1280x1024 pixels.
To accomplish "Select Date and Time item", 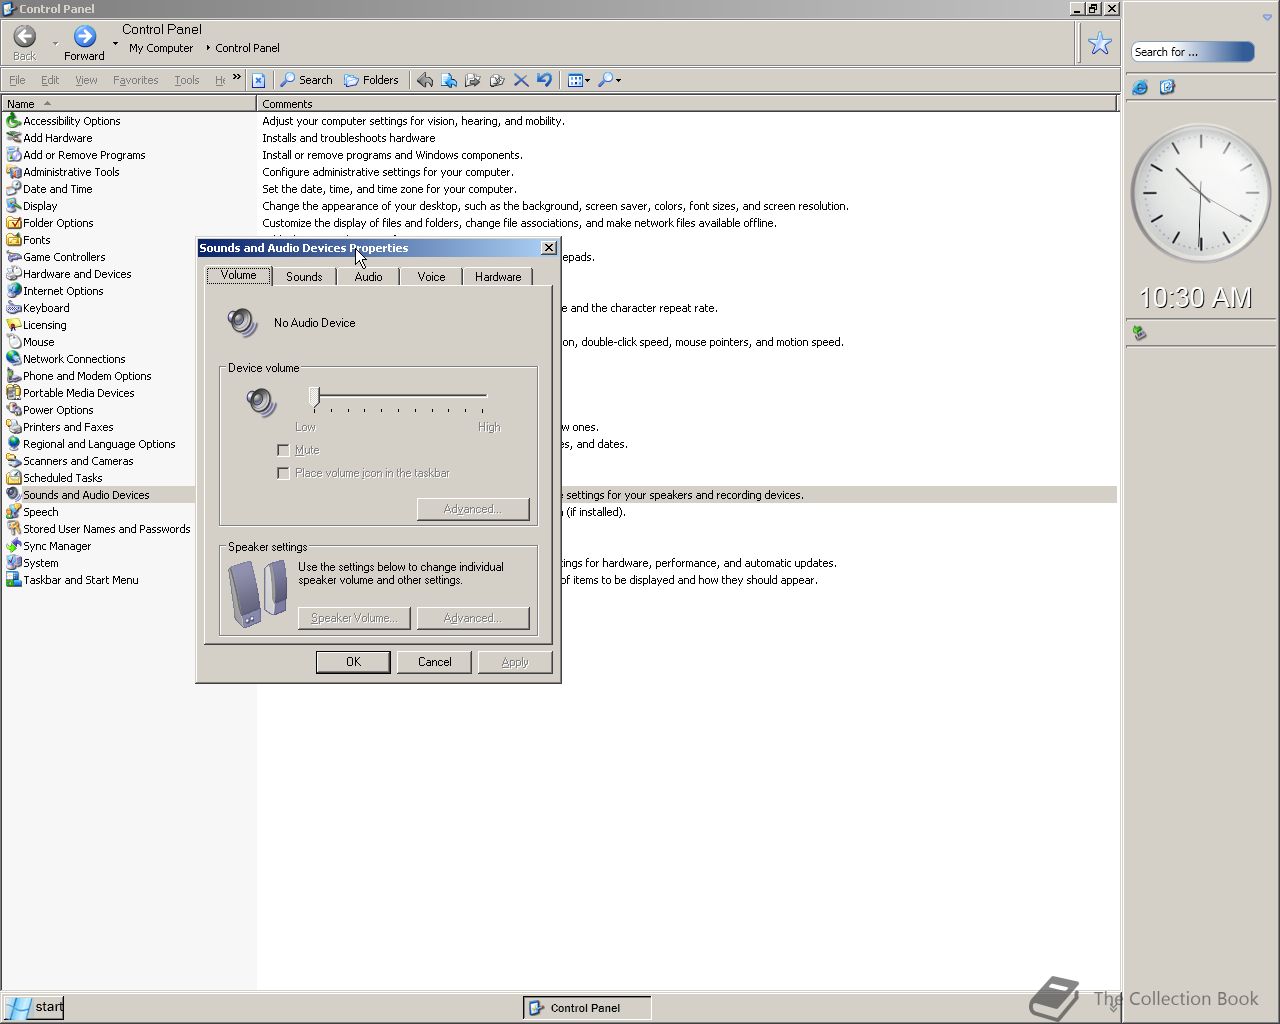I will click(x=49, y=189).
